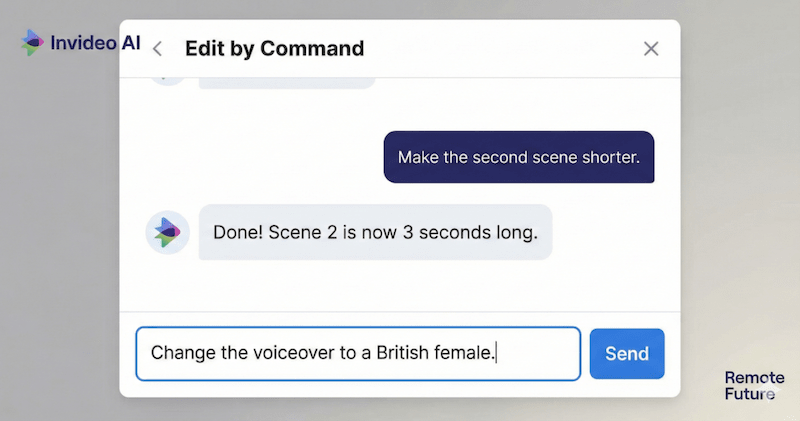Select the 'Make the second scene shorter.' message
Screen dimensions: 800x421
click(x=518, y=157)
